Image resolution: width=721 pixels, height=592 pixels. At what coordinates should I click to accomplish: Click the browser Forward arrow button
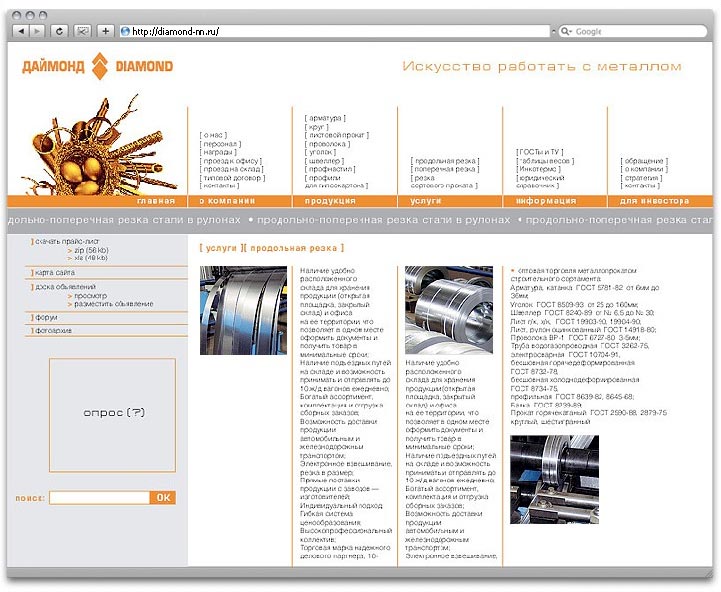tap(36, 31)
